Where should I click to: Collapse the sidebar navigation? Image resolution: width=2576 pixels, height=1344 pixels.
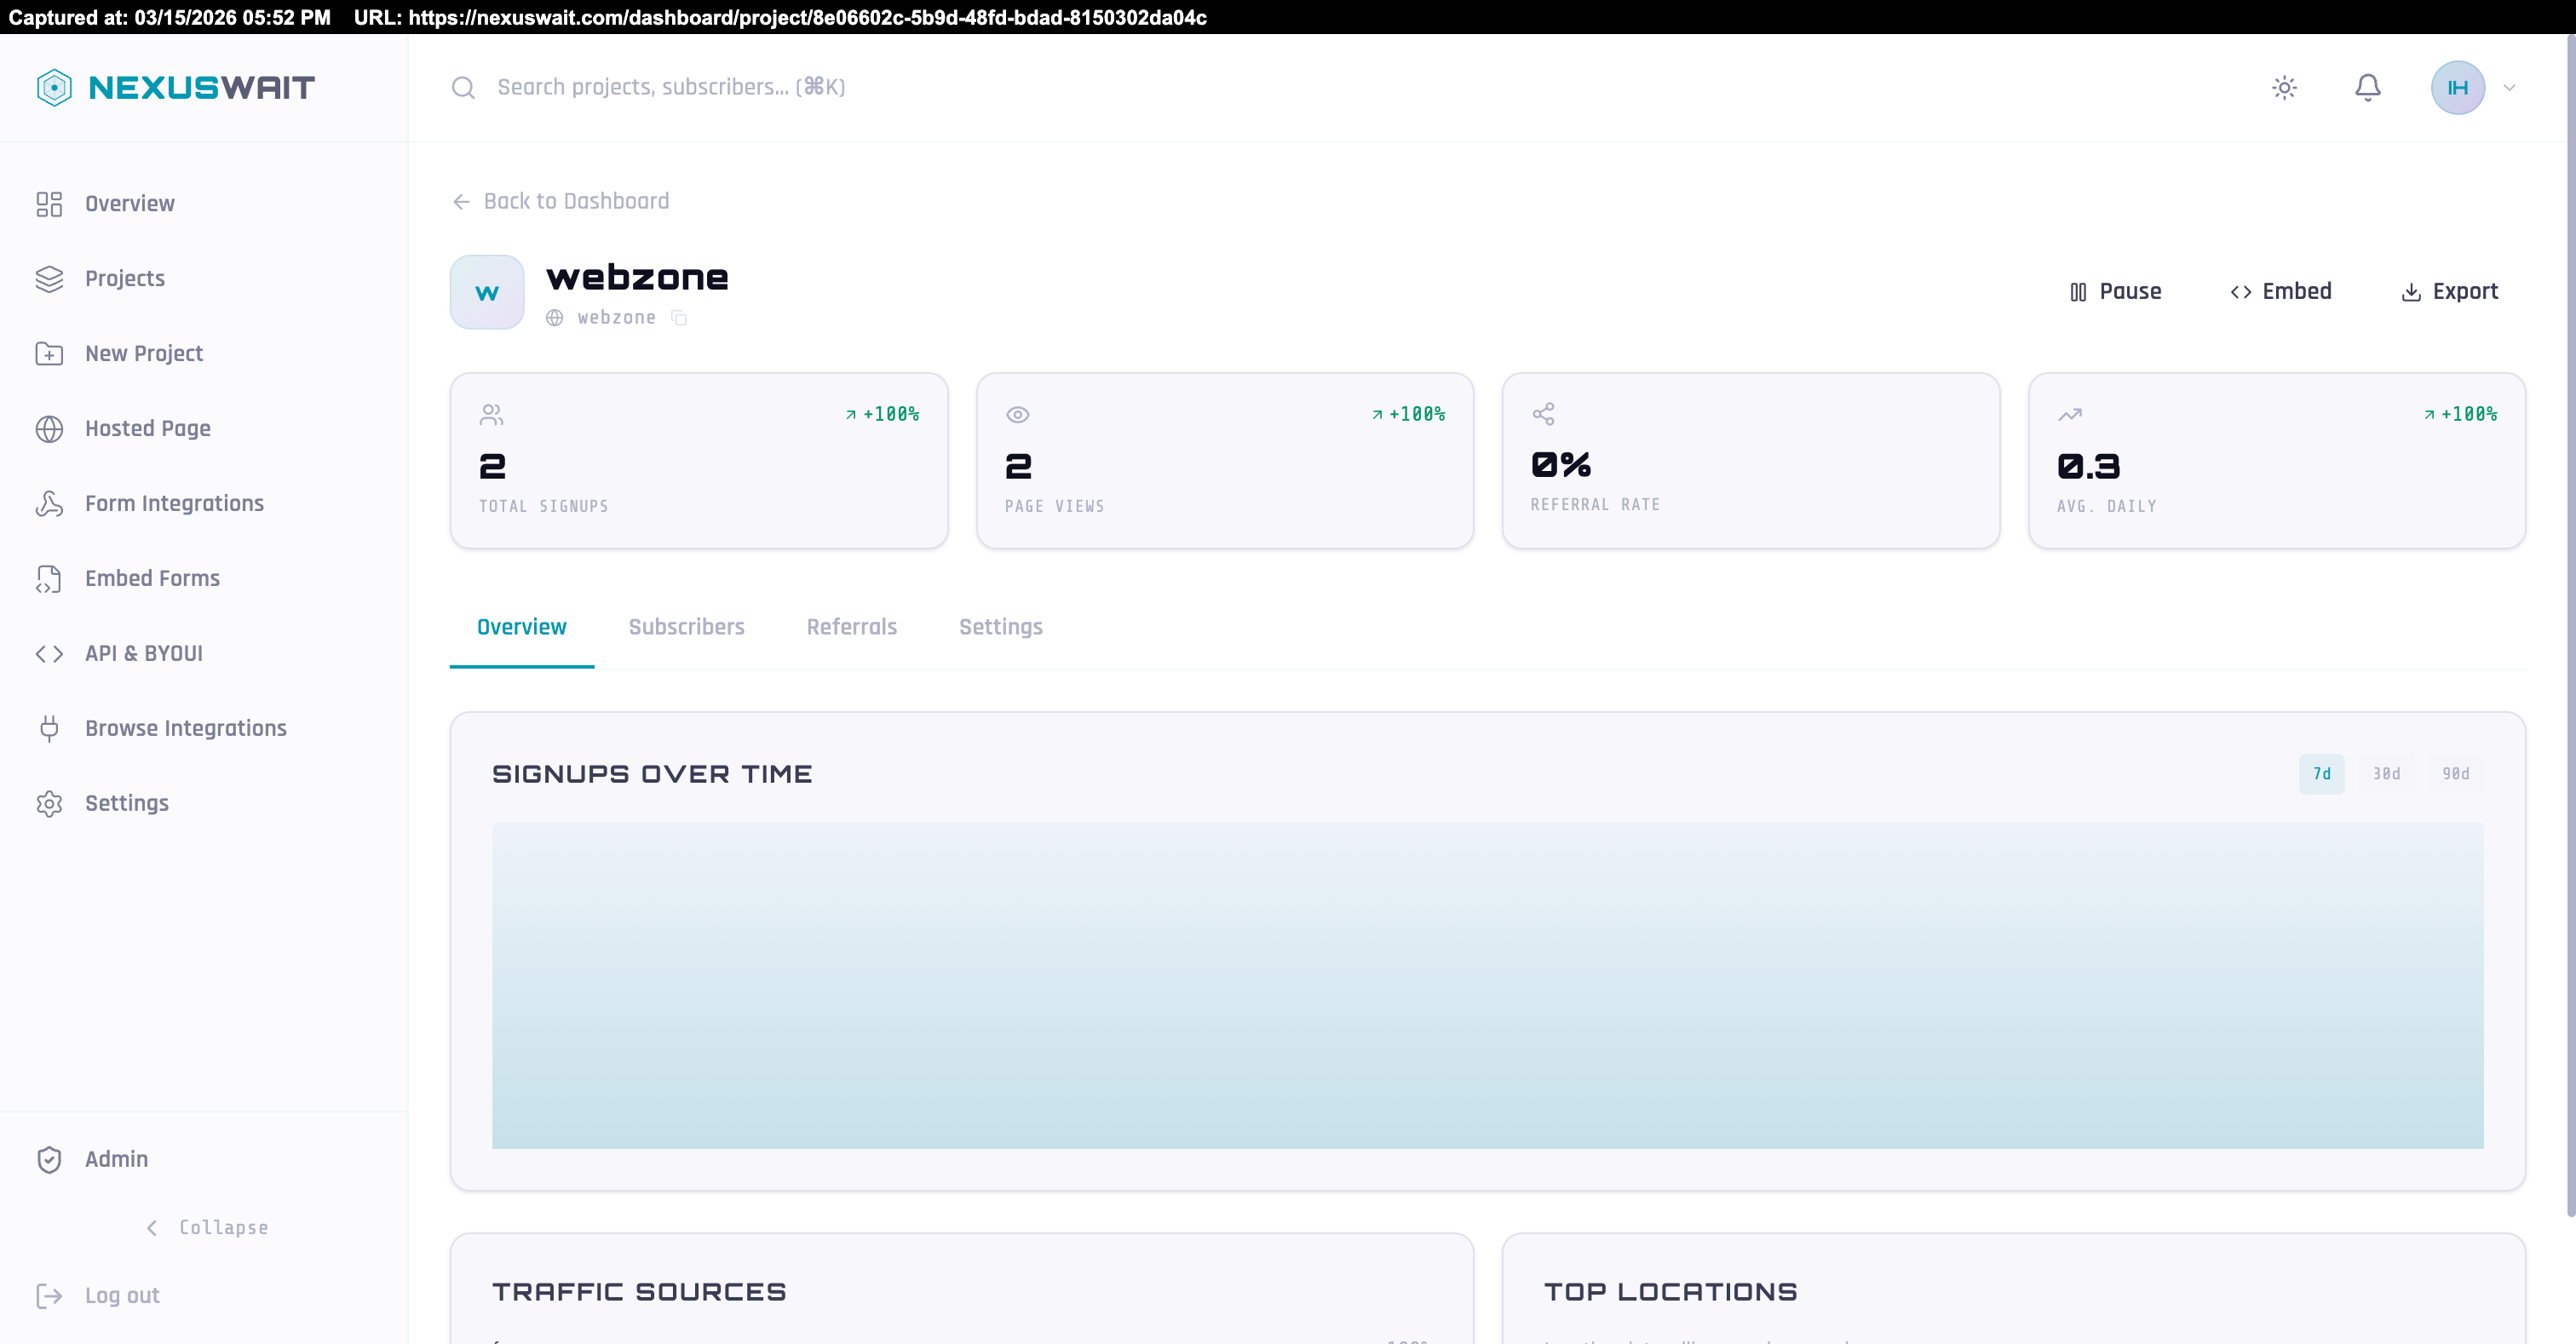tap(207, 1227)
